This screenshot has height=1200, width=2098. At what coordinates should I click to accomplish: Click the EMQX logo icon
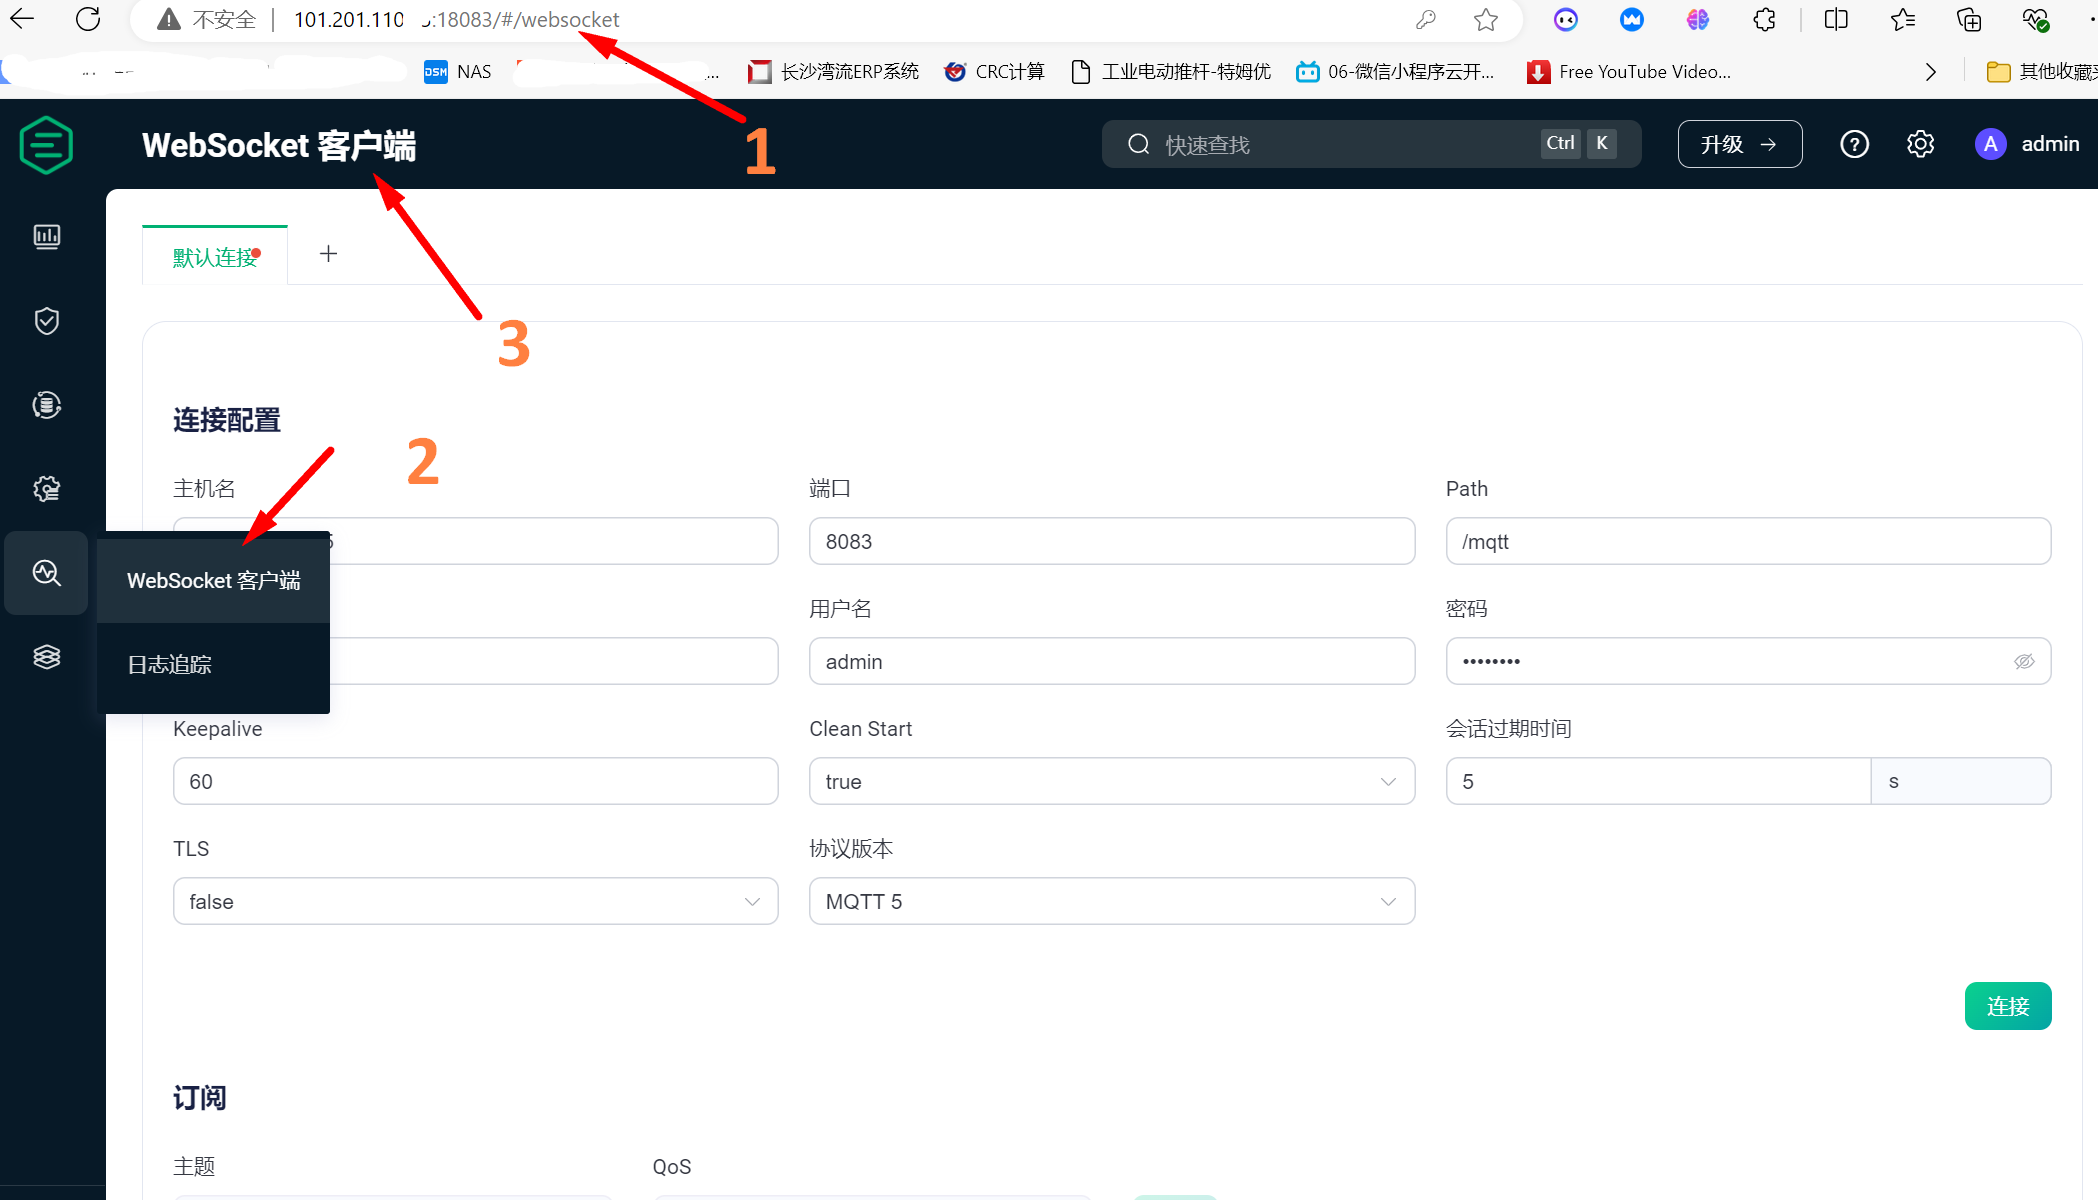[x=46, y=145]
